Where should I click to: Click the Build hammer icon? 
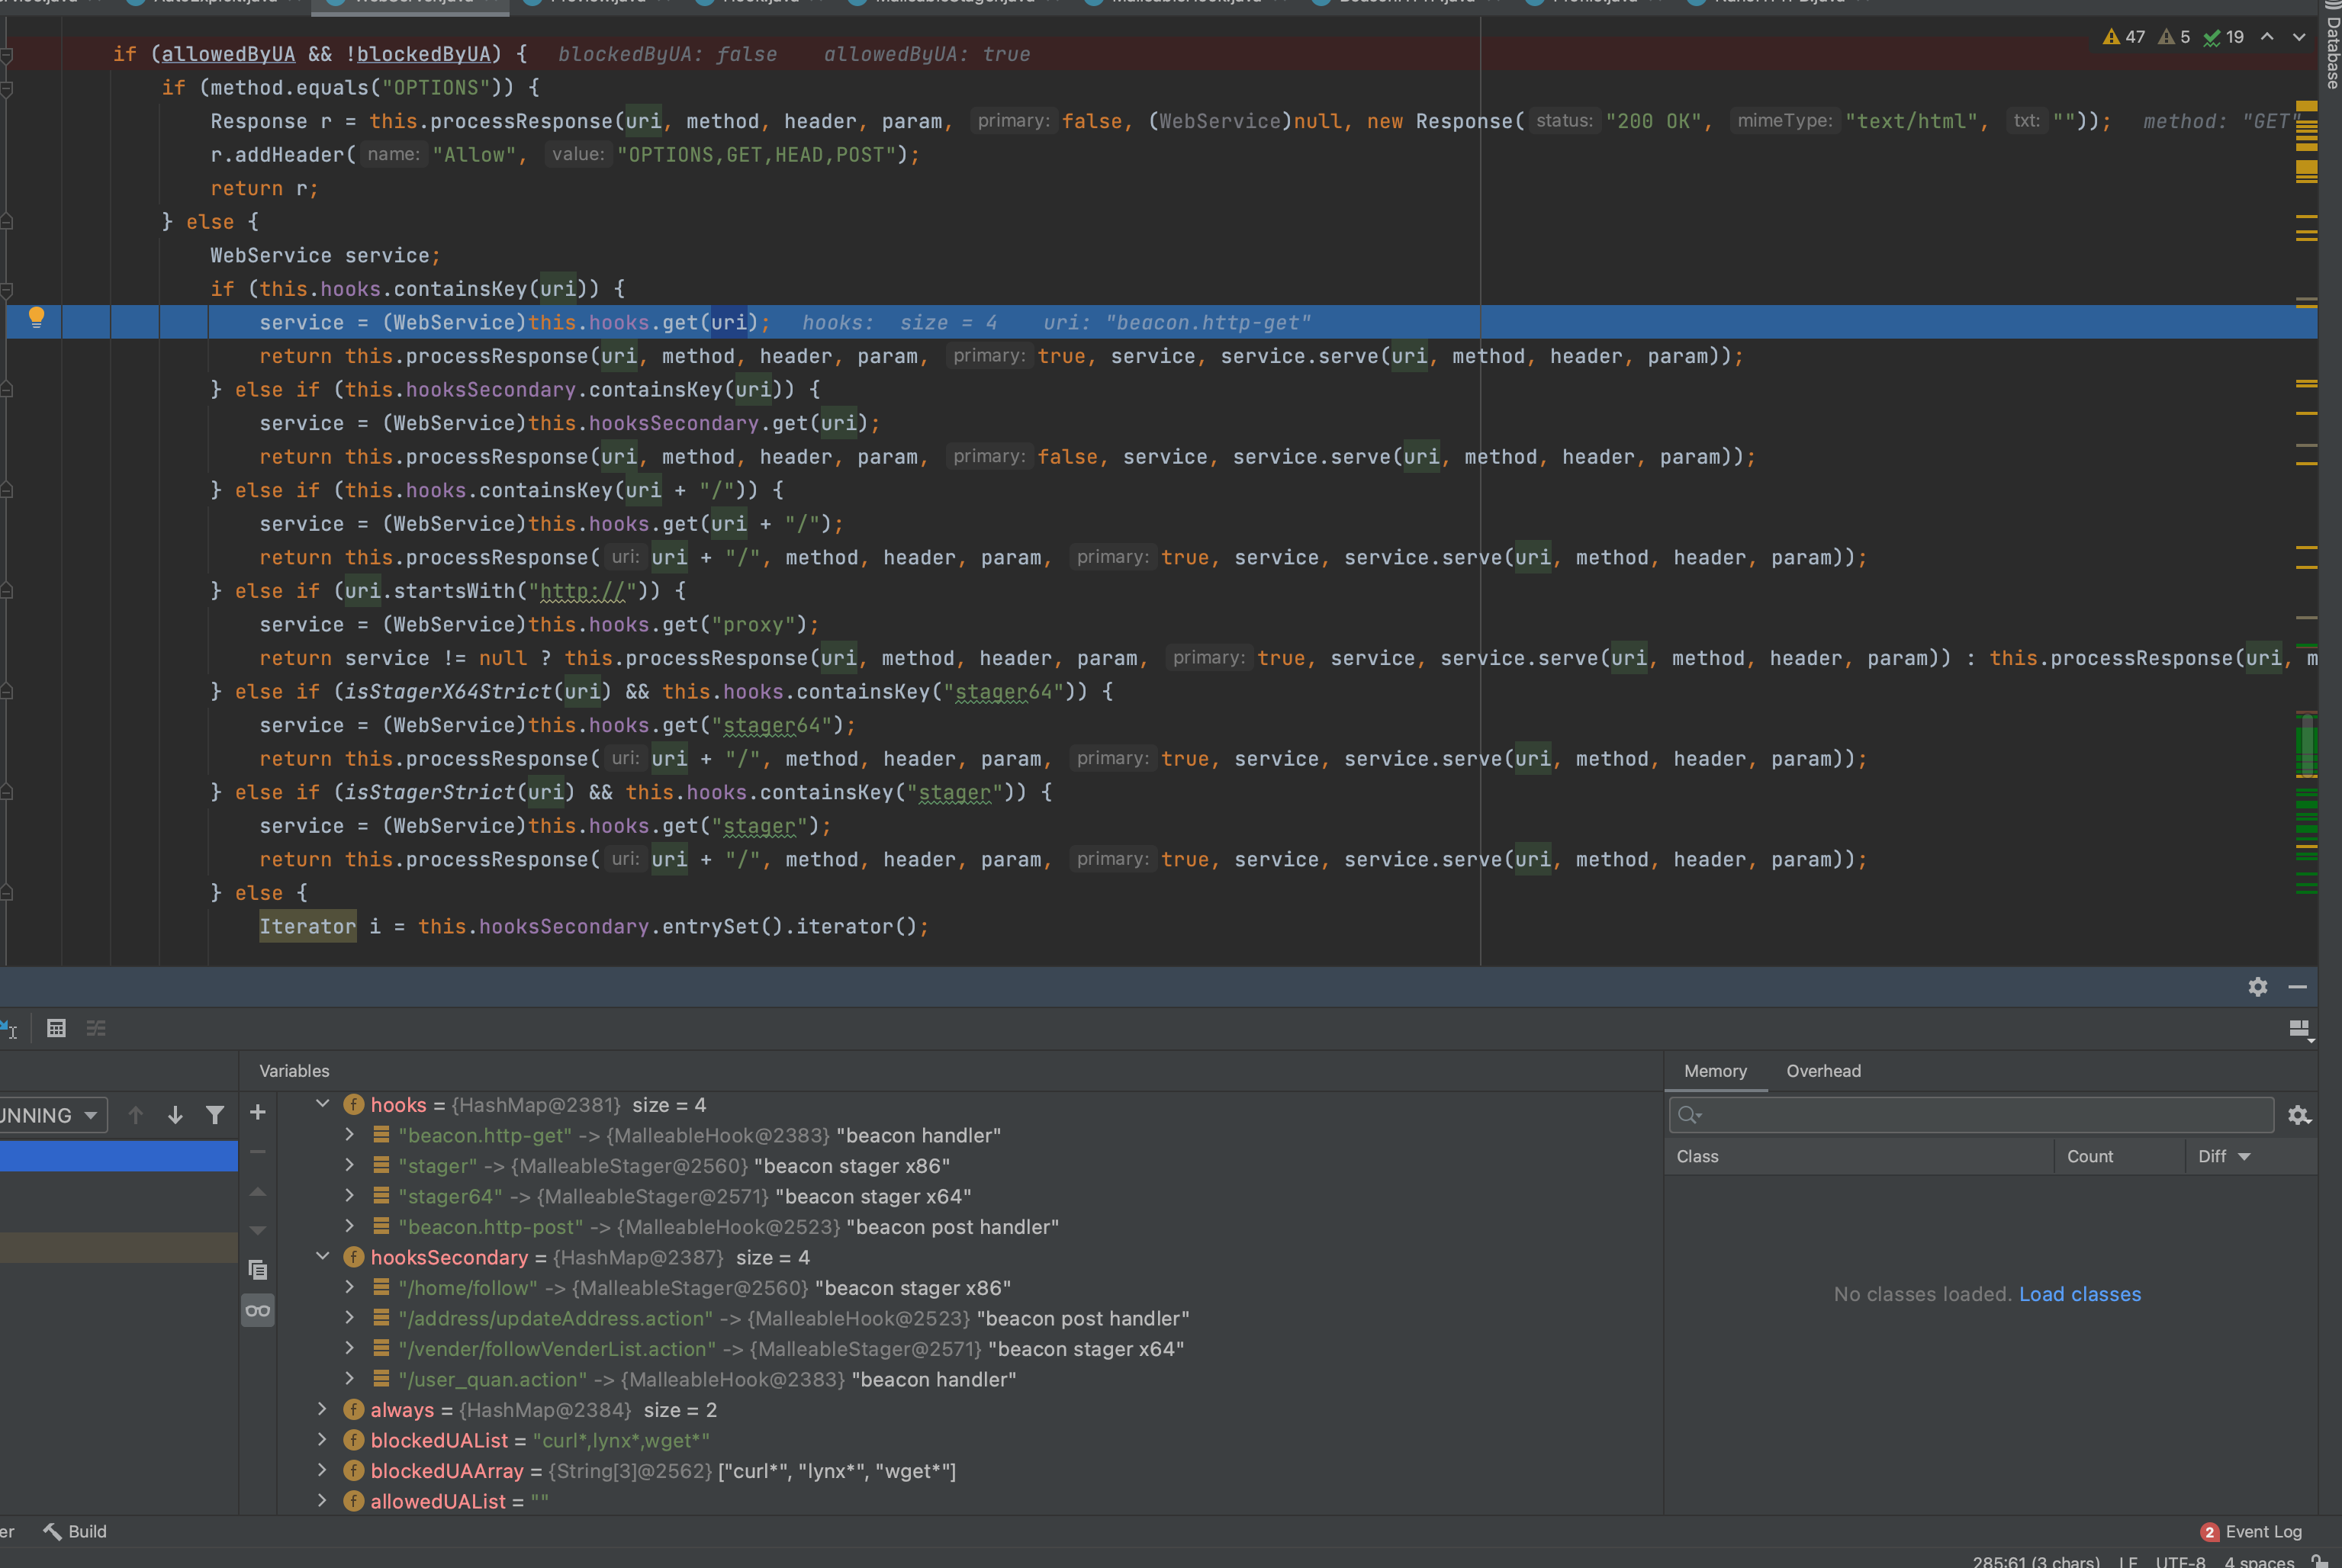tap(52, 1531)
